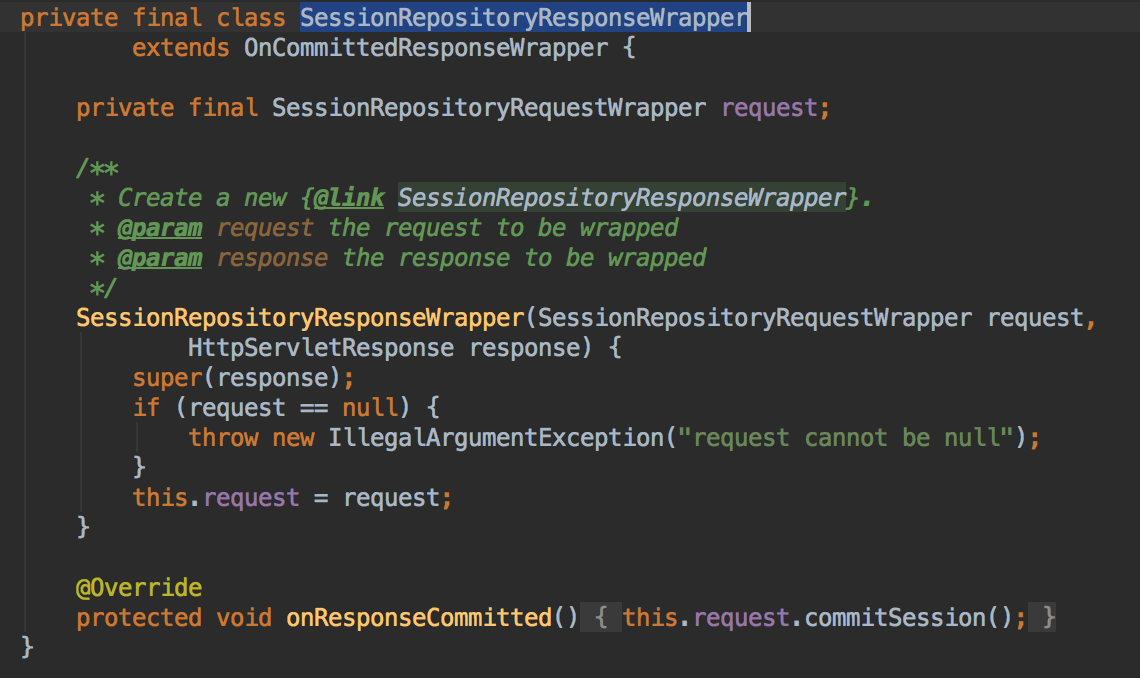Viewport: 1140px width, 678px height.
Task: Click the constructor name SessionRepositoryResponseWrapper
Action: tap(300, 318)
